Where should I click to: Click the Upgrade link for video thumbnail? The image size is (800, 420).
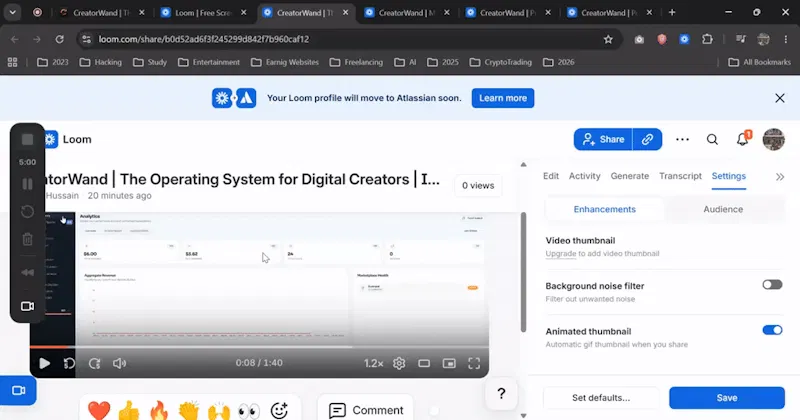[560, 254]
